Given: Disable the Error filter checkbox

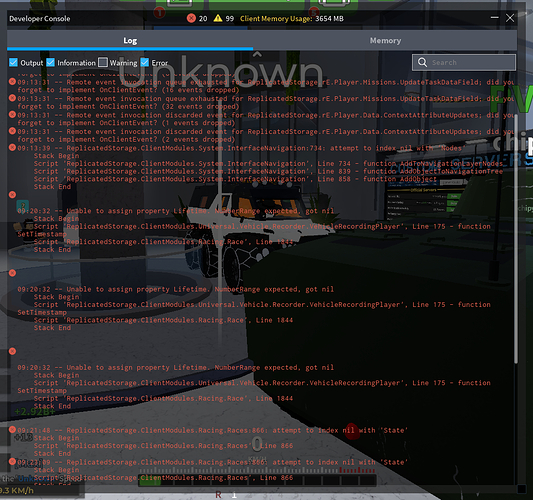Looking at the screenshot, I should click(144, 62).
